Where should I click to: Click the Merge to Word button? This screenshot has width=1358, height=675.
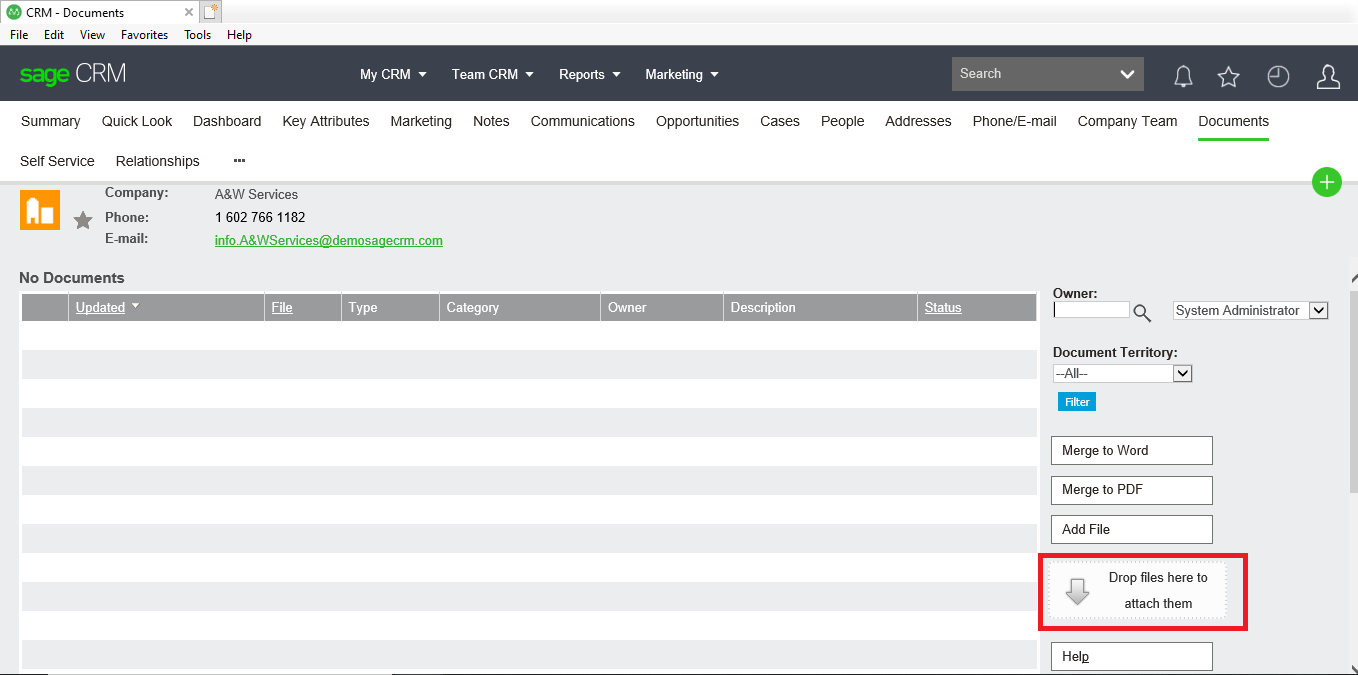click(1131, 451)
